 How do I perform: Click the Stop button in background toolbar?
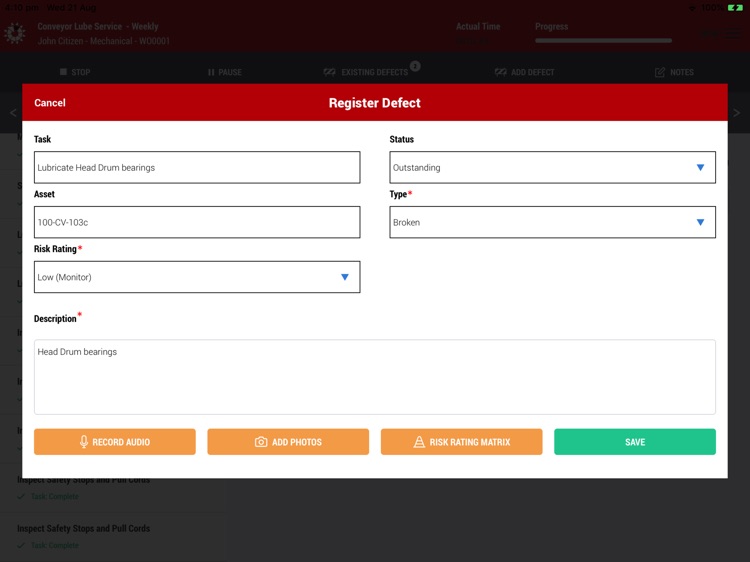click(75, 72)
